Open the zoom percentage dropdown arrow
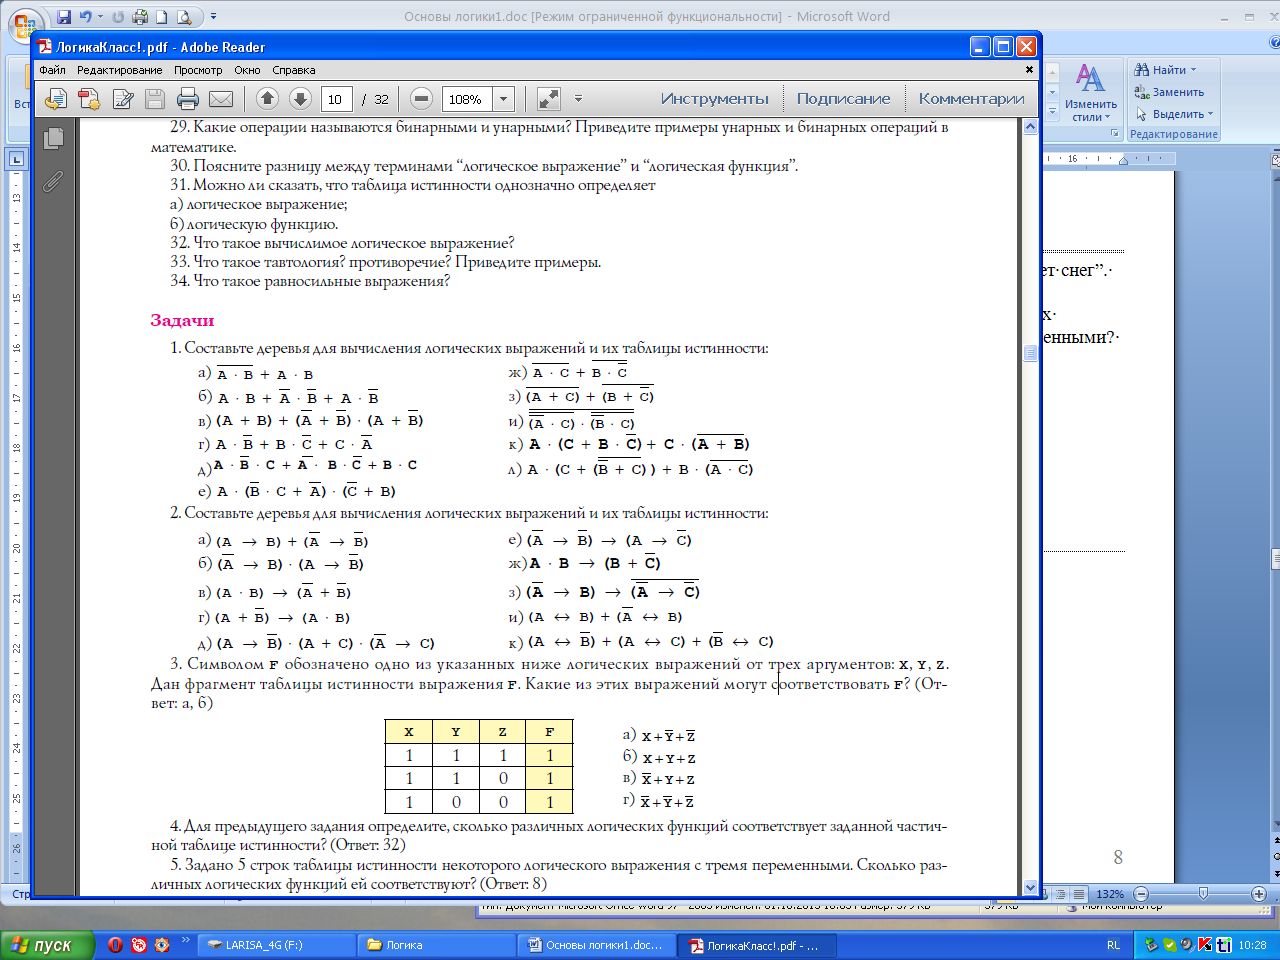This screenshot has width=1280, height=960. (x=504, y=99)
